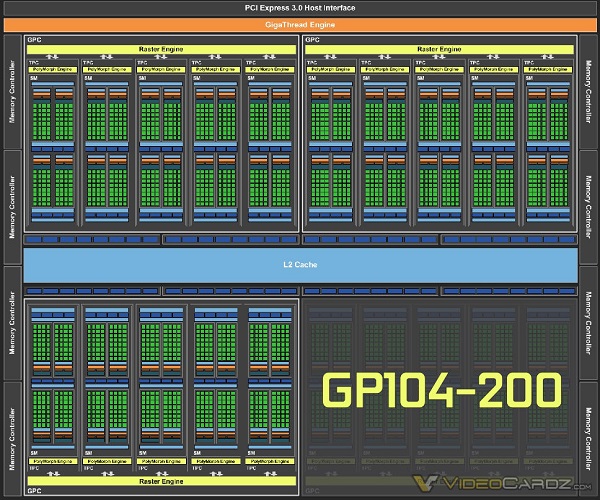
Task: Click the GPC label of the top-left cluster
Action: (34, 40)
